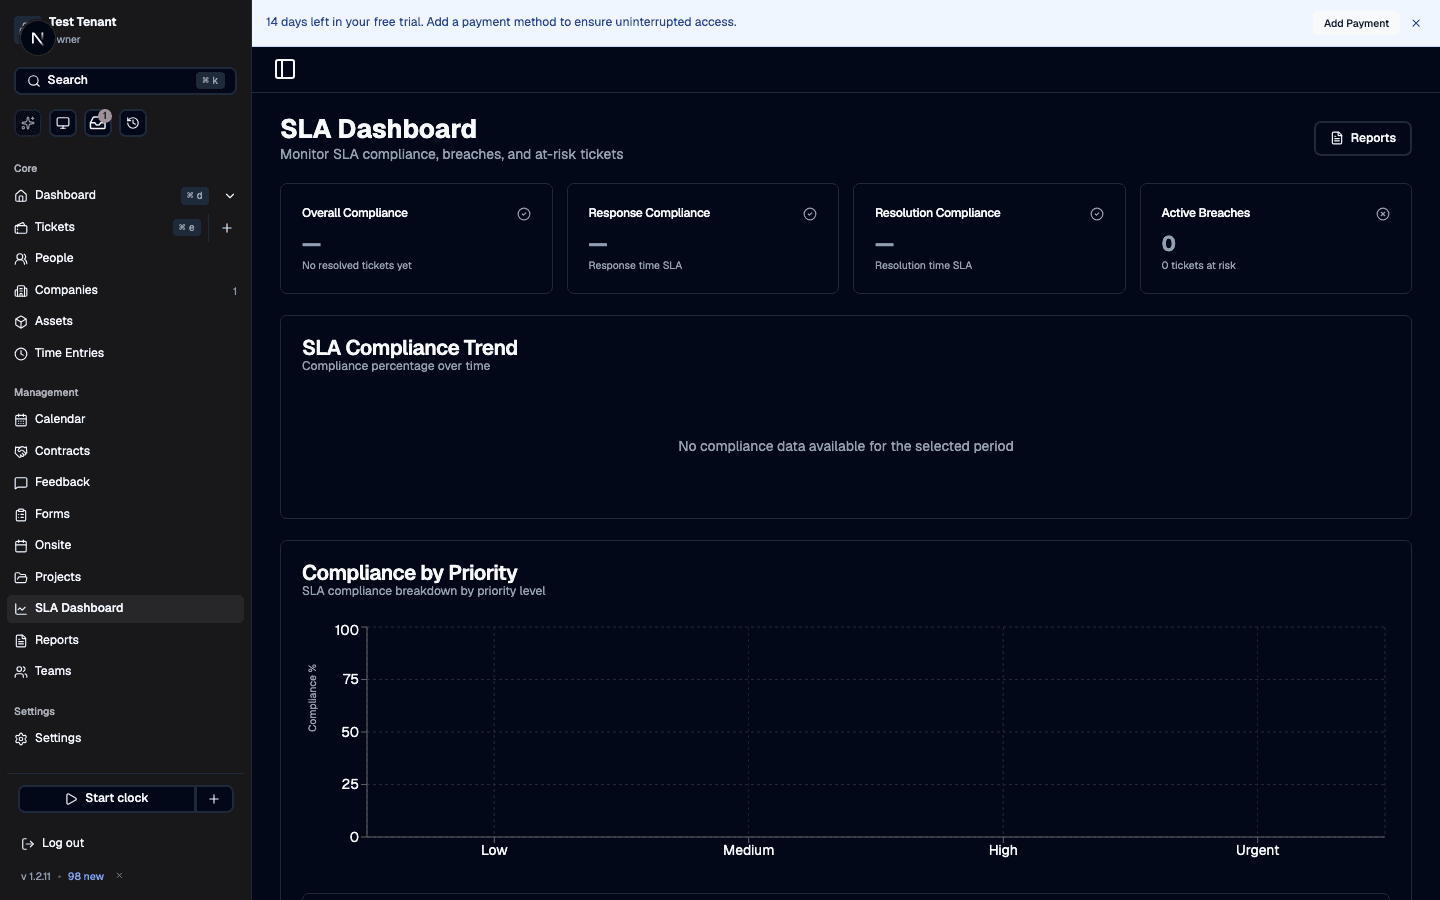The height and width of the screenshot is (900, 1440).
Task: Click the breach icon on Active Breaches card
Action: click(1383, 214)
